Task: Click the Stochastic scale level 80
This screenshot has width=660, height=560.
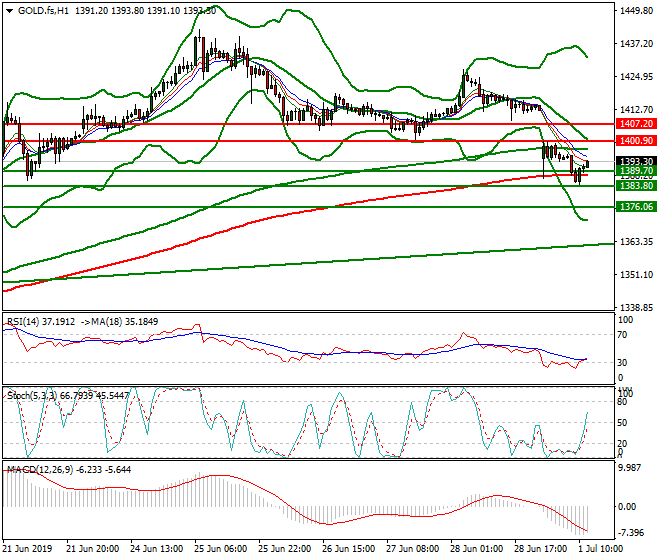Action: 622,402
